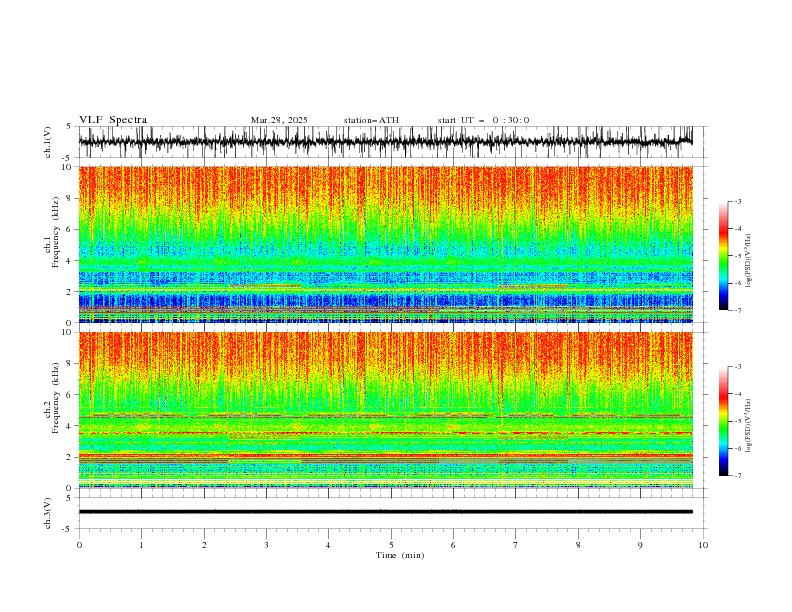Click the ch.1 spectrogram plot
Image resolution: width=792 pixels, height=612 pixels.
coord(386,244)
